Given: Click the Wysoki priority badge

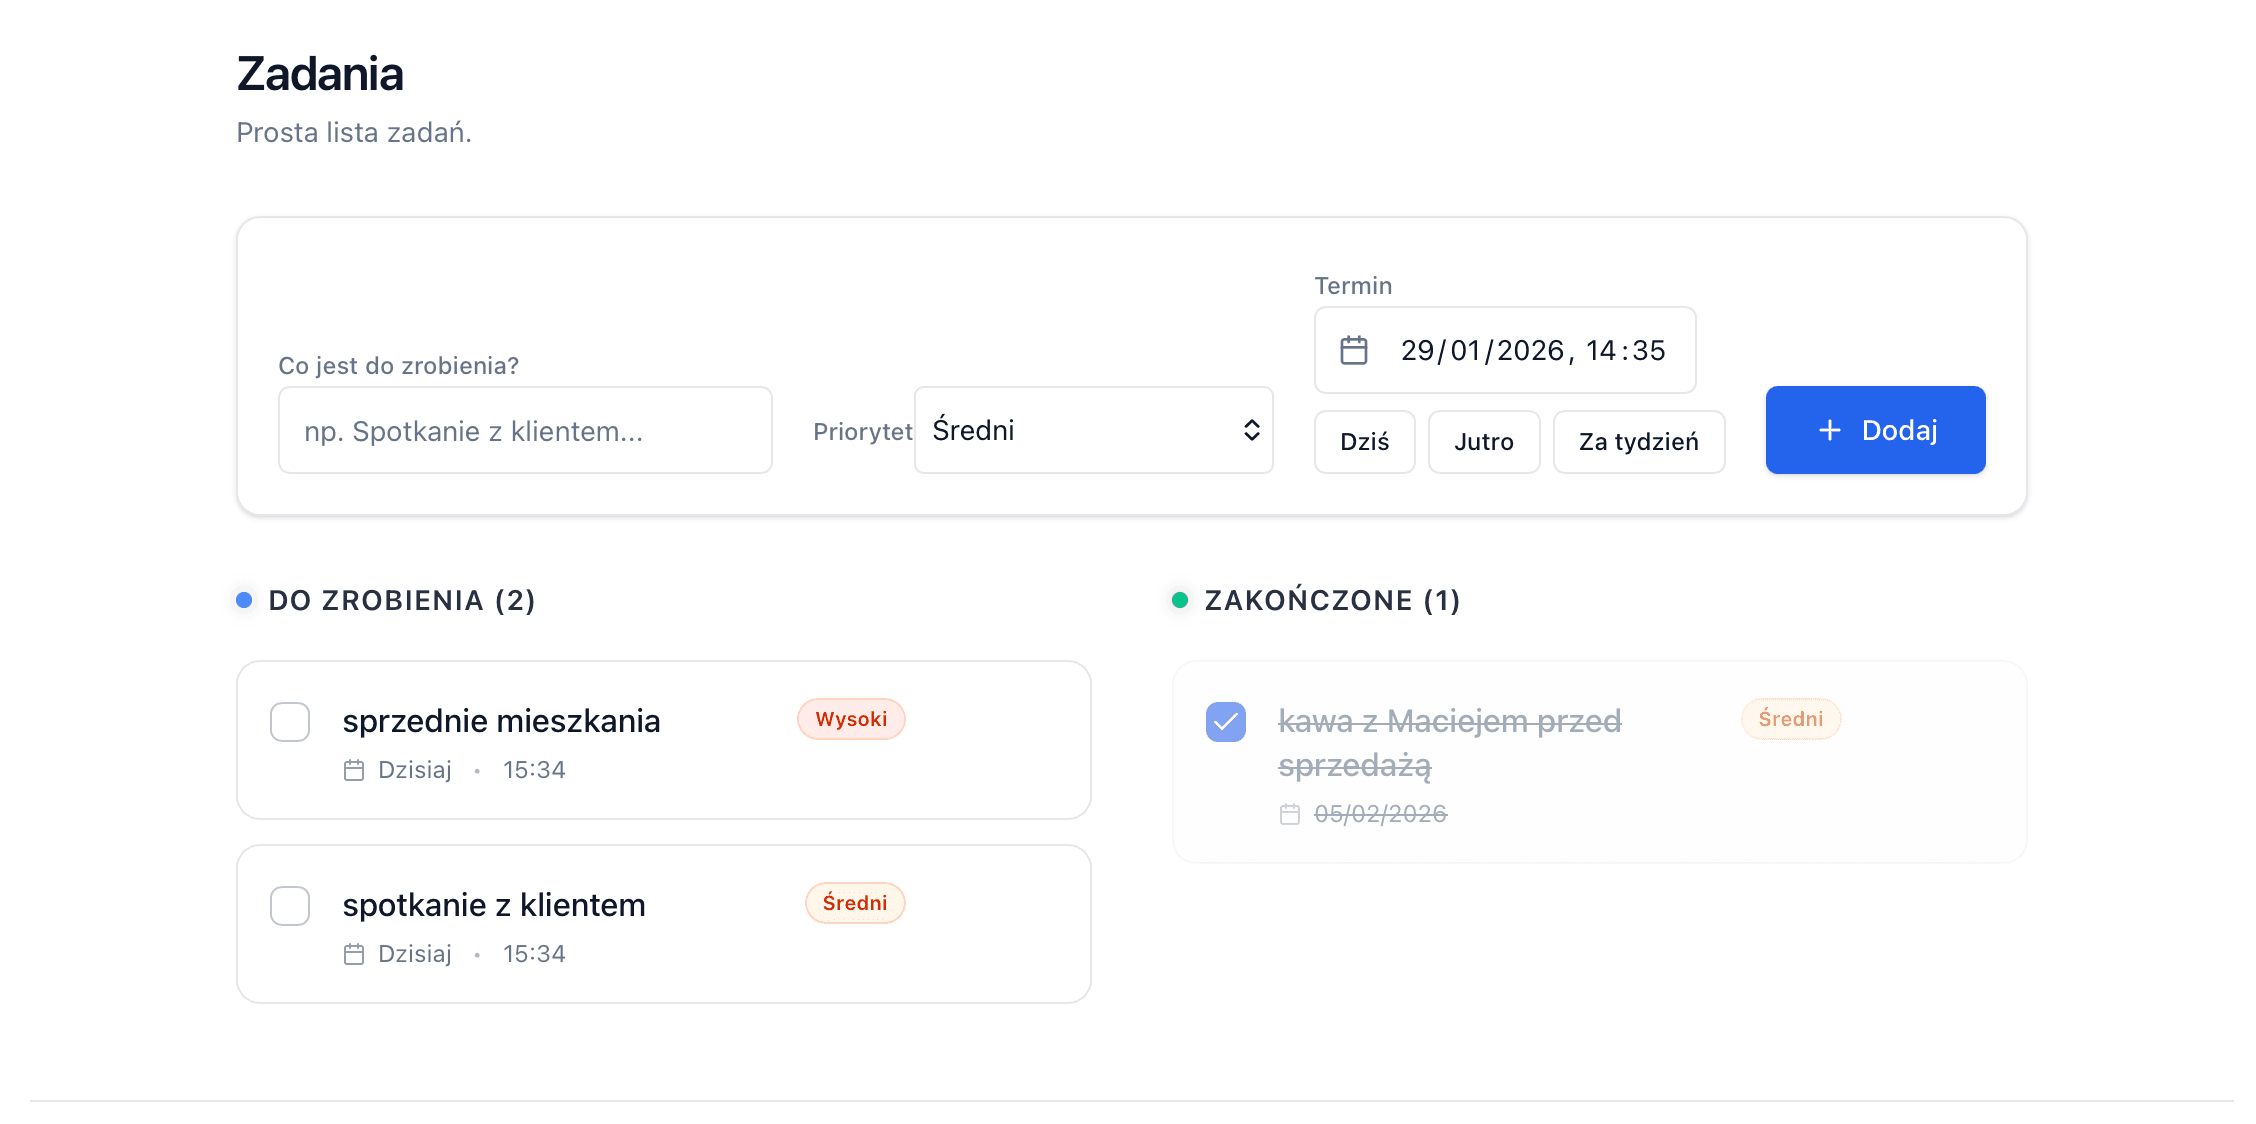Looking at the screenshot, I should pos(850,719).
